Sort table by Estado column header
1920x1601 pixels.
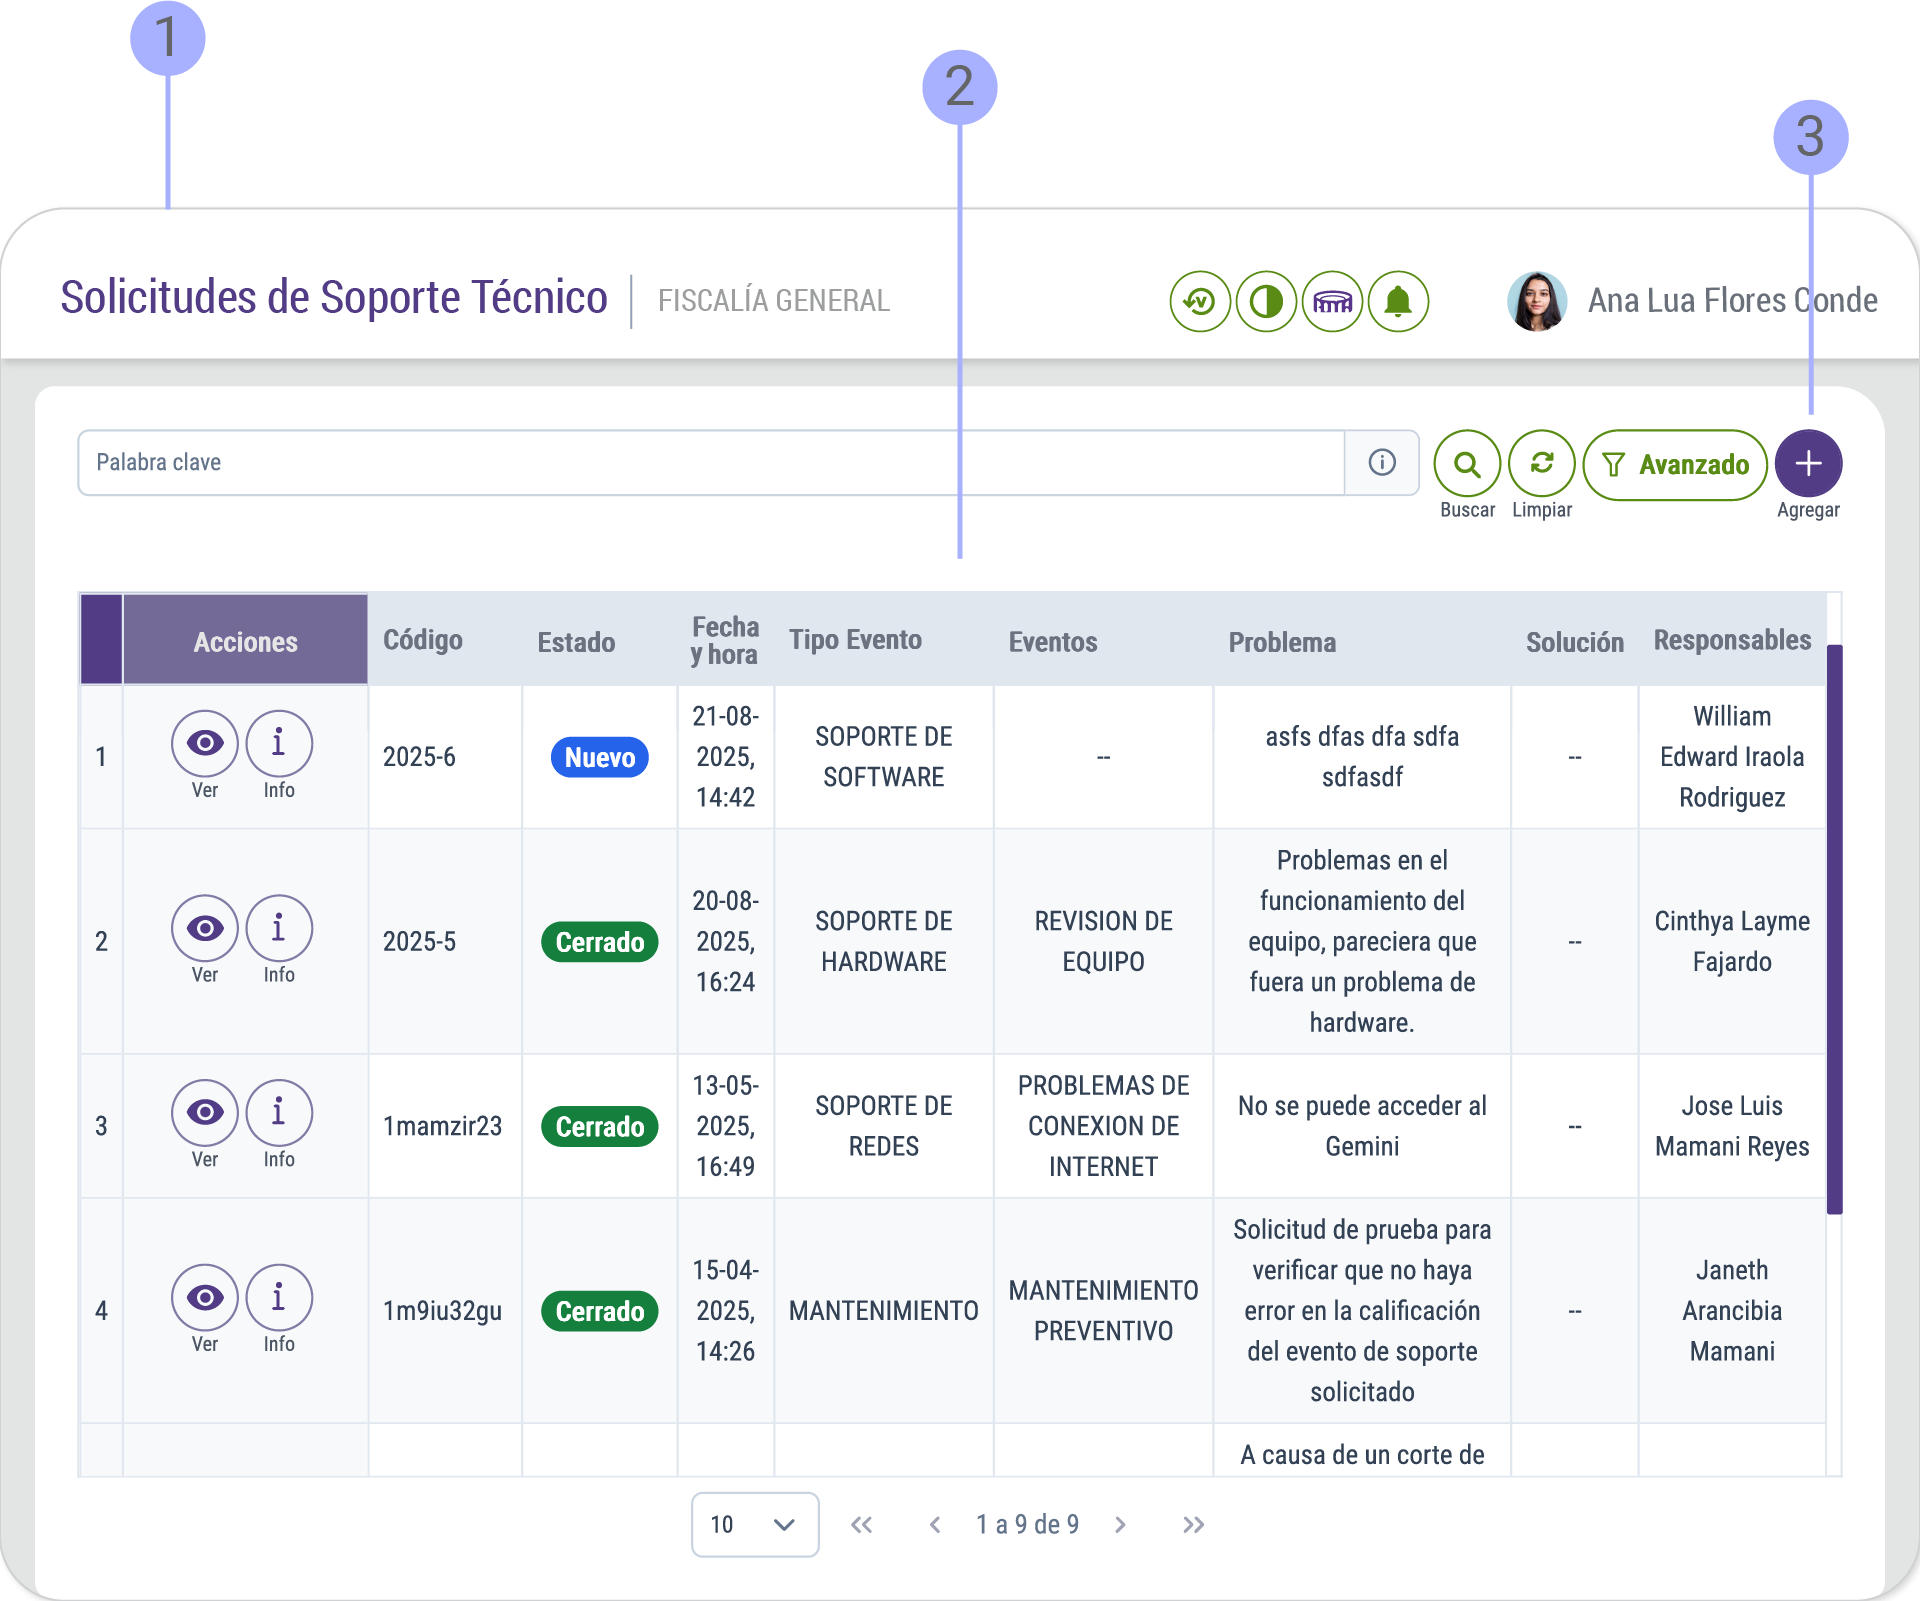(576, 642)
